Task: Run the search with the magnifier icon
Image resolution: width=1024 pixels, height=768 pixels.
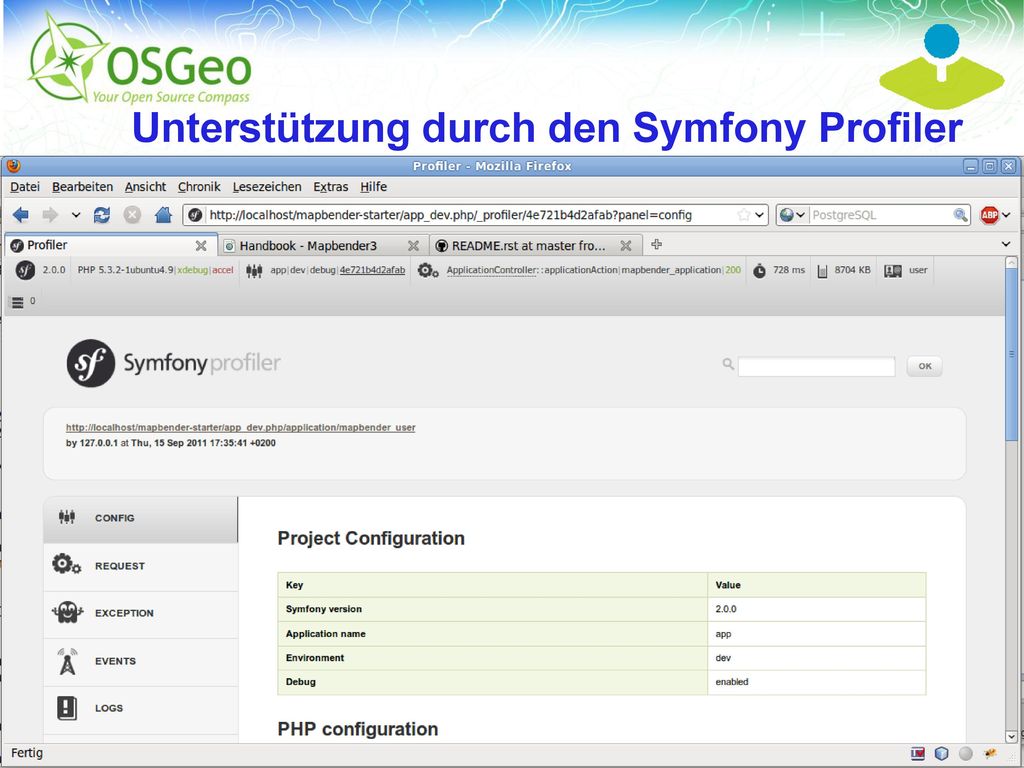Action: 961,215
